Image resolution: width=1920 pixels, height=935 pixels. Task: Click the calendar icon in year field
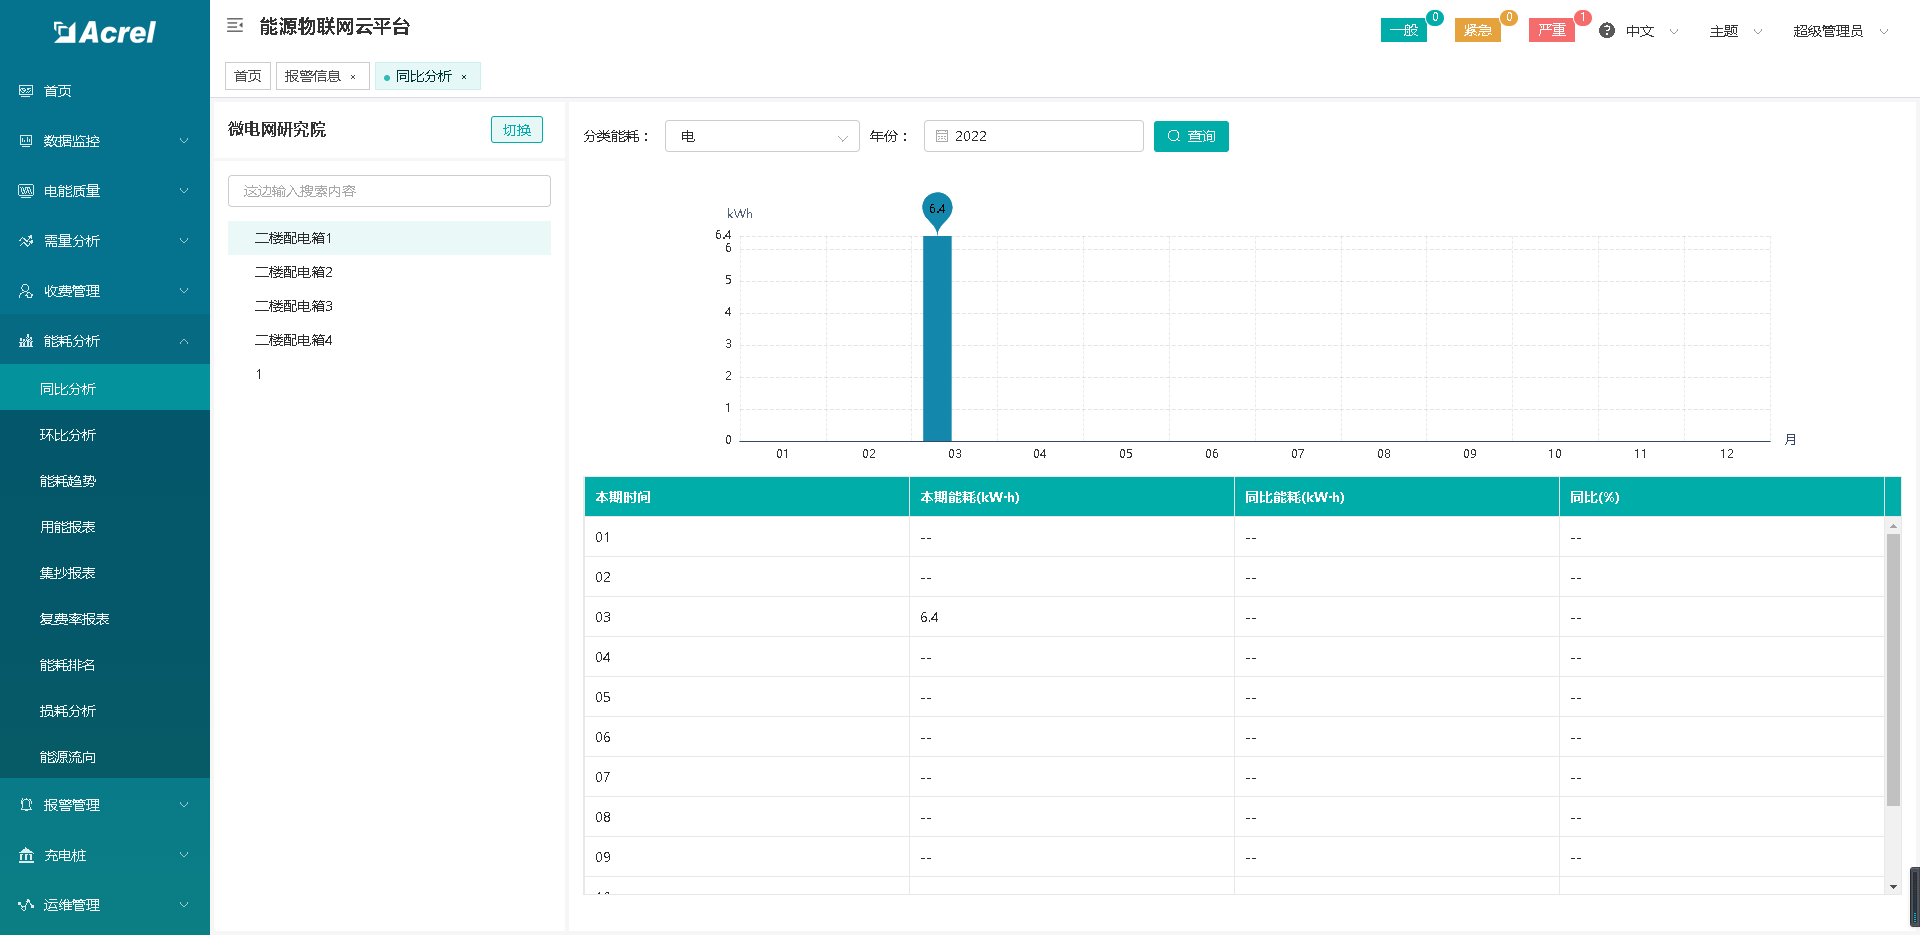[x=941, y=136]
